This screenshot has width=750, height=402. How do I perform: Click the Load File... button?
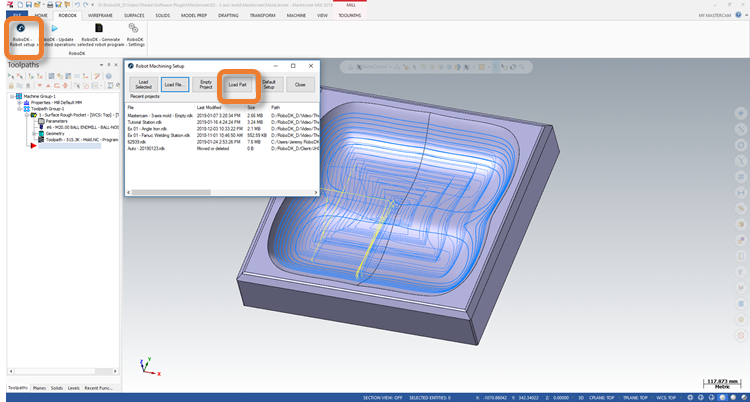click(x=174, y=85)
